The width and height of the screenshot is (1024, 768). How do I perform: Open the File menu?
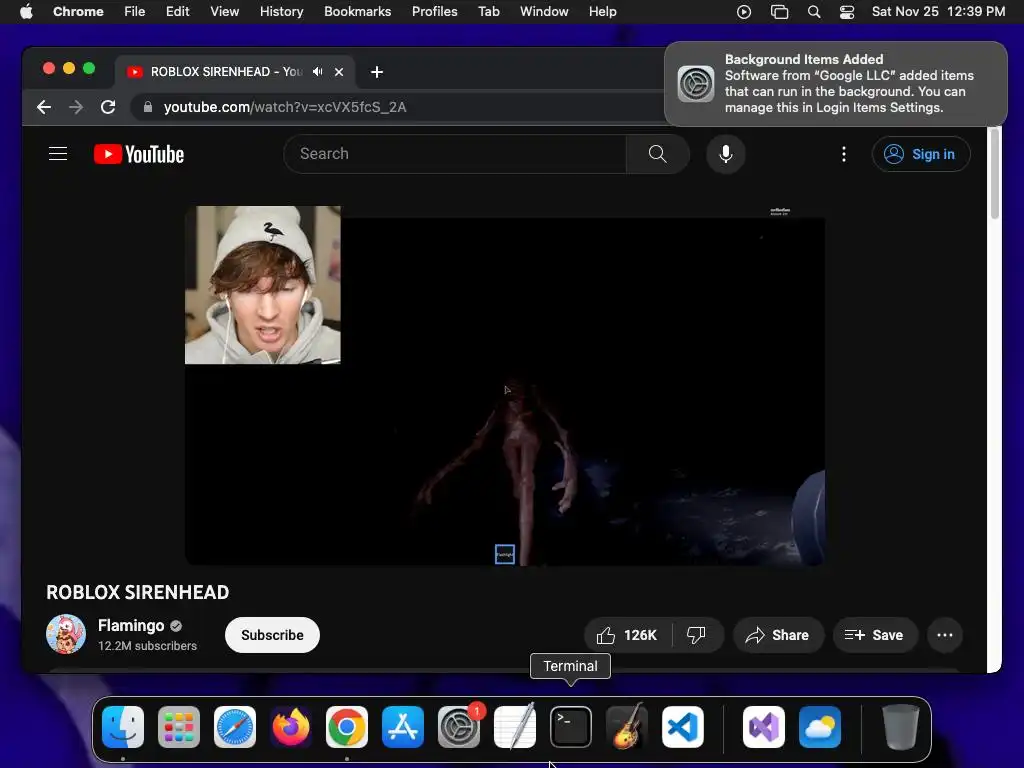click(x=135, y=12)
